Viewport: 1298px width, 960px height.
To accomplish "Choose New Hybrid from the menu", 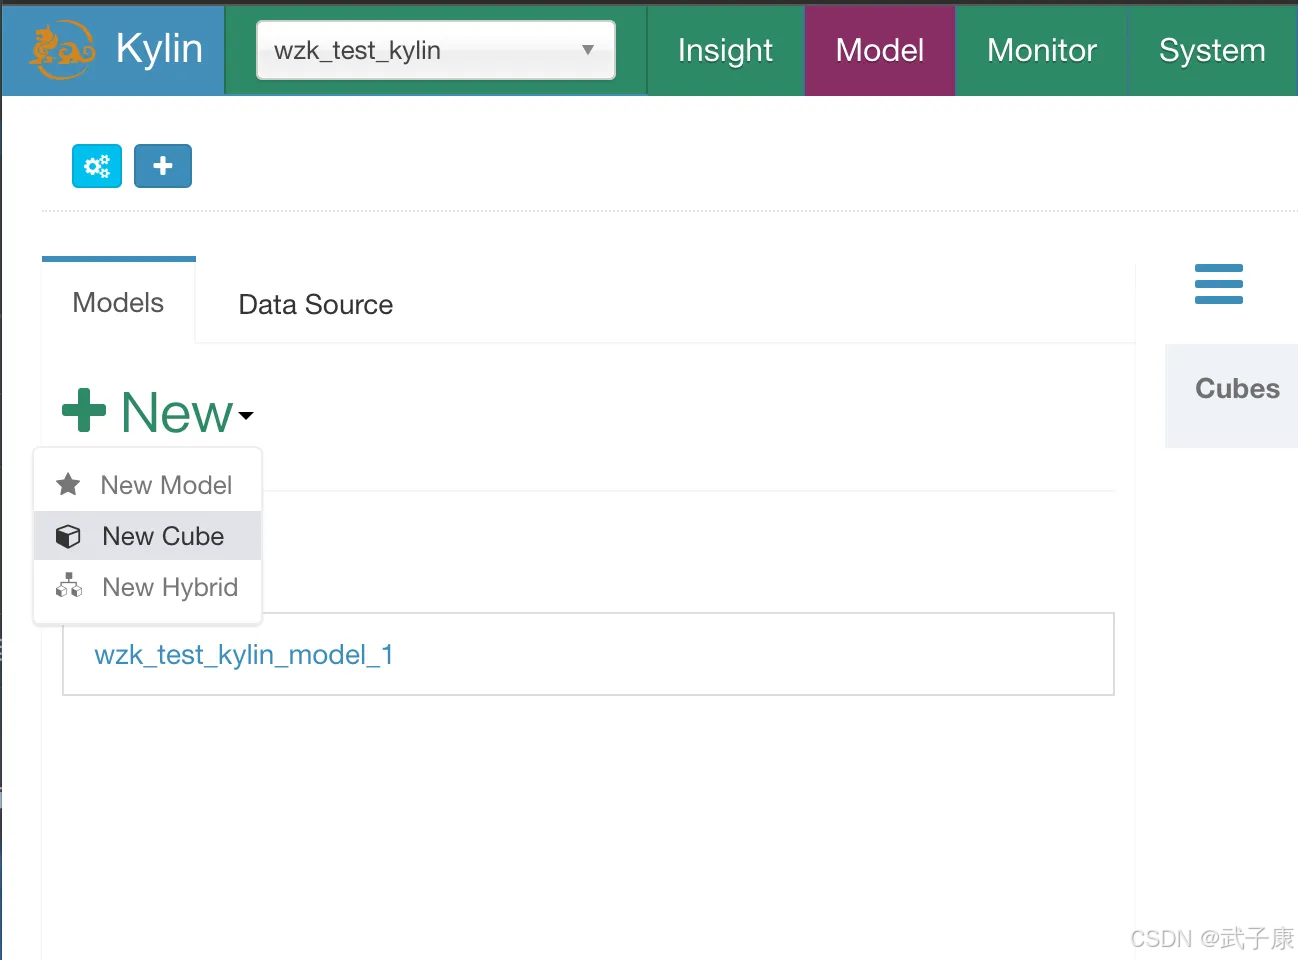I will (x=170, y=587).
